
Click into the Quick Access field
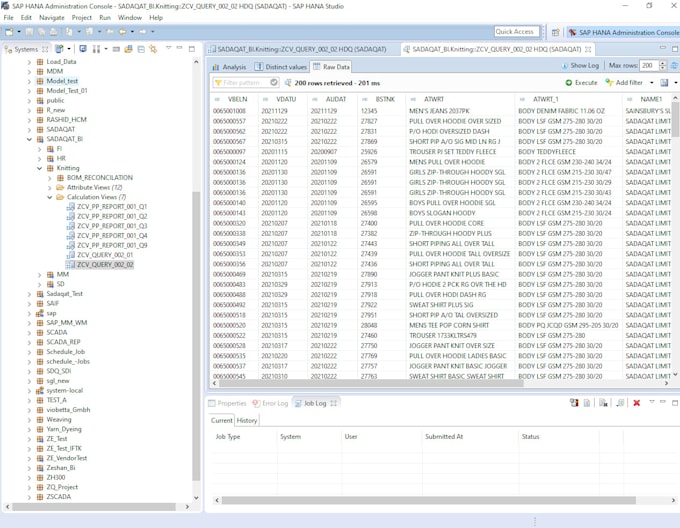[x=517, y=32]
